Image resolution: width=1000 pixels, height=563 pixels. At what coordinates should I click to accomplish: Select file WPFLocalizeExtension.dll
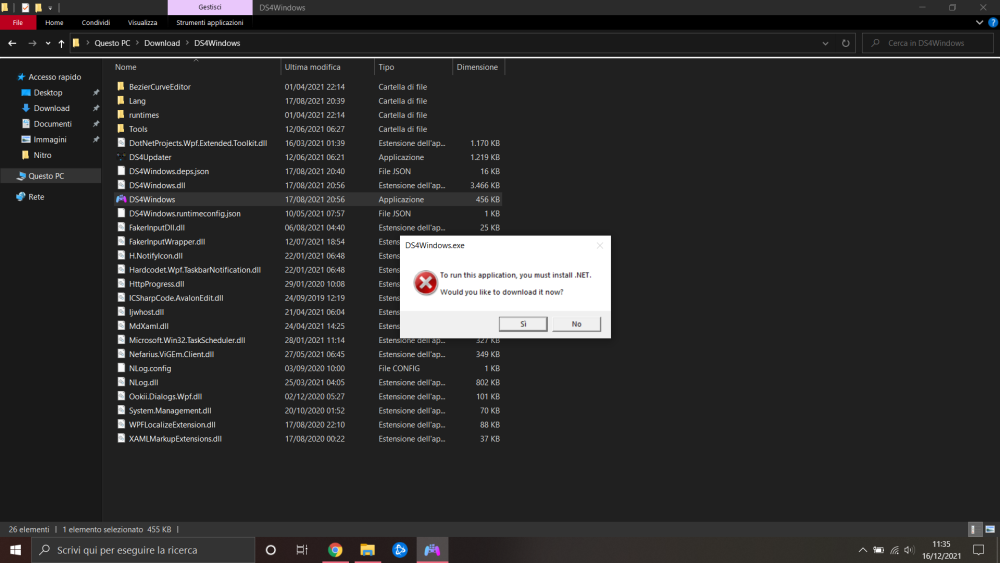pos(172,425)
